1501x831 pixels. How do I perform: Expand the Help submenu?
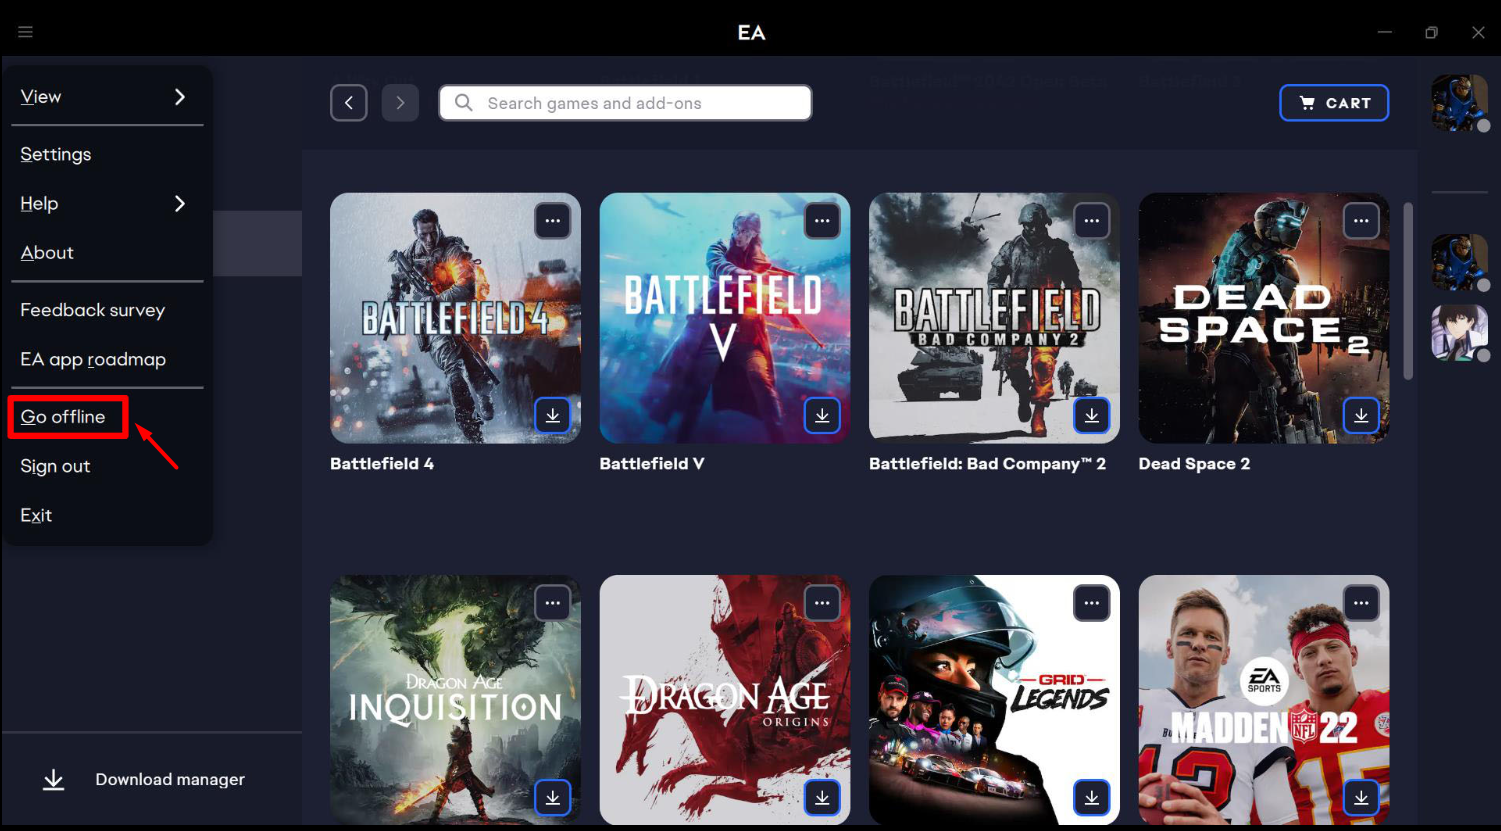(107, 203)
